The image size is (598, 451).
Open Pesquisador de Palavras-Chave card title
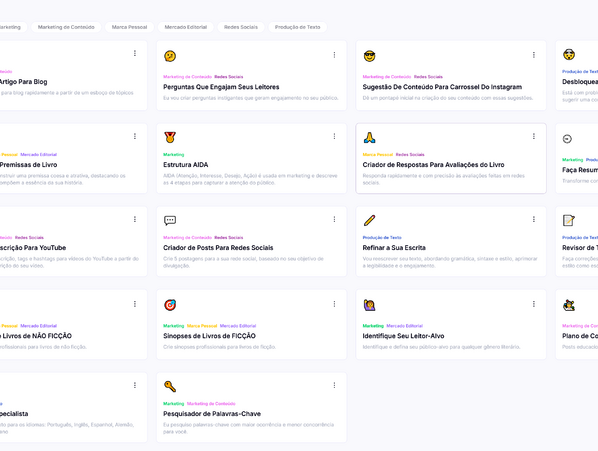212,414
